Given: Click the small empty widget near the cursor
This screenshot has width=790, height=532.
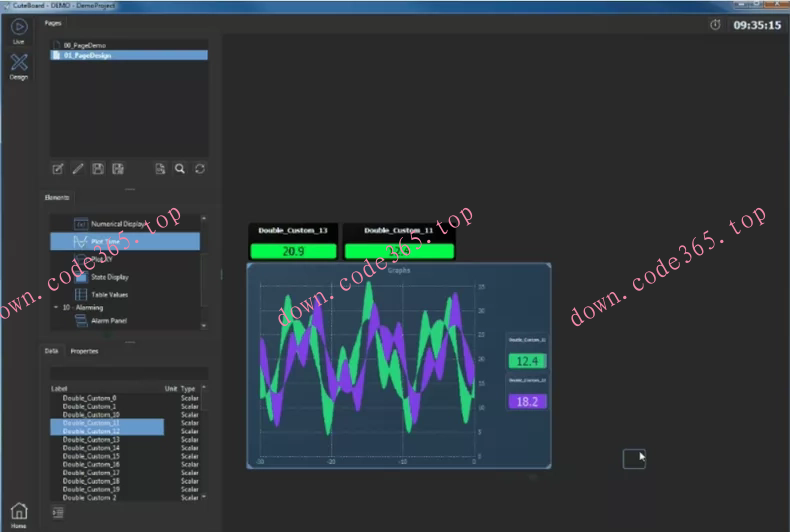Looking at the screenshot, I should [x=634, y=459].
